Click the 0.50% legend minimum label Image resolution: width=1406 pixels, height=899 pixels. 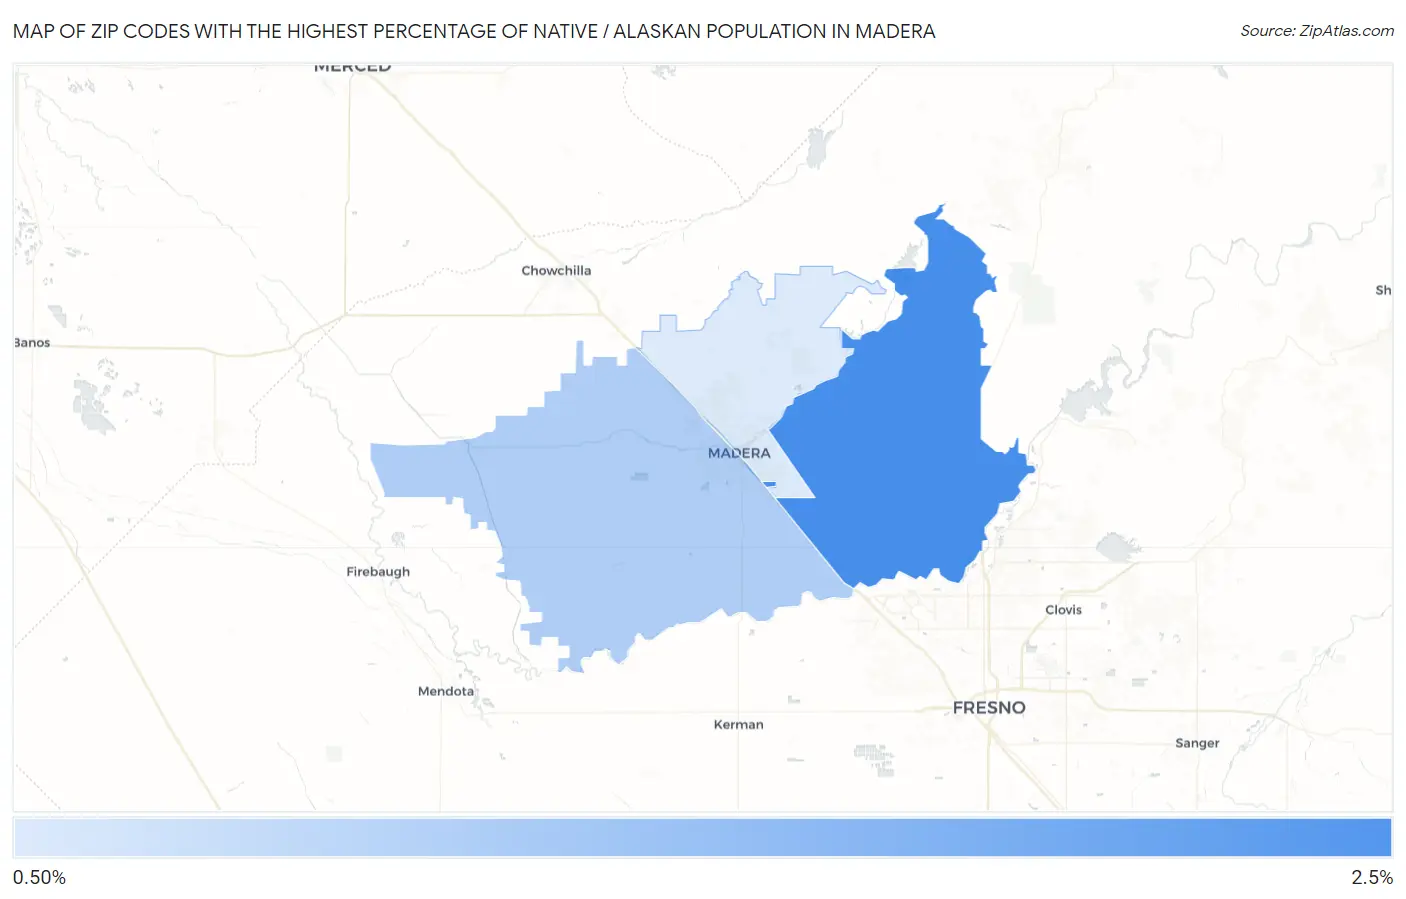39,878
